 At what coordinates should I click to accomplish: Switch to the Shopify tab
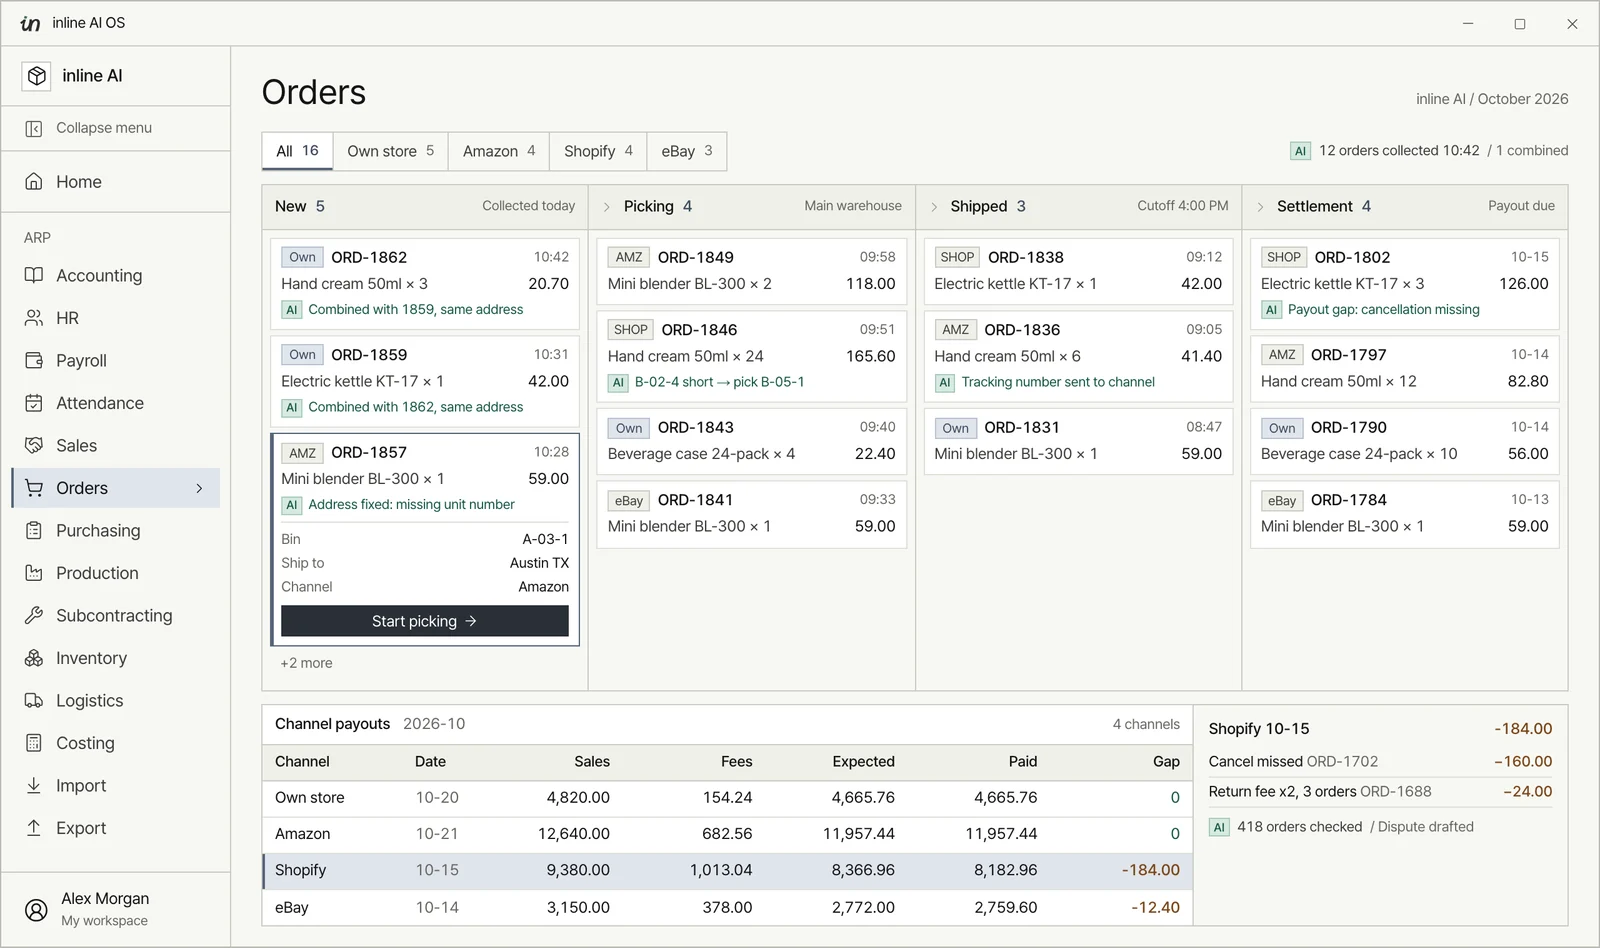pyautogui.click(x=598, y=151)
